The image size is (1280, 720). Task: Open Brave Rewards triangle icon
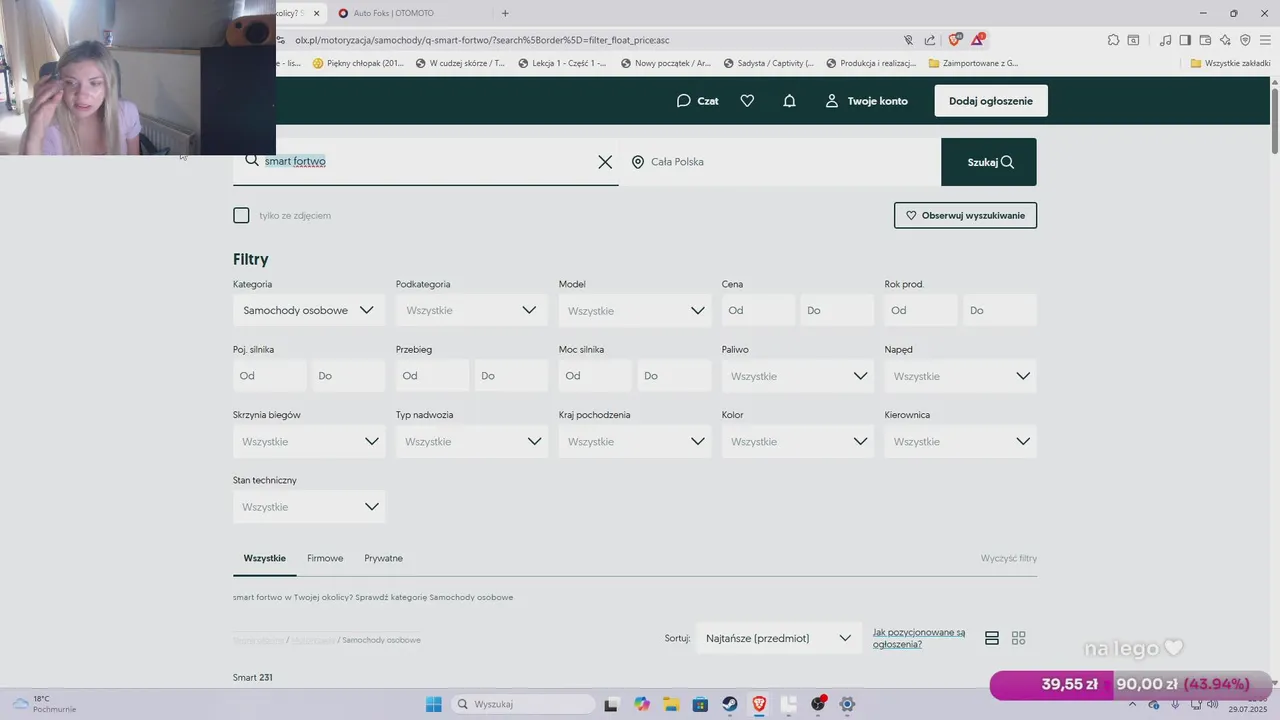[x=978, y=40]
